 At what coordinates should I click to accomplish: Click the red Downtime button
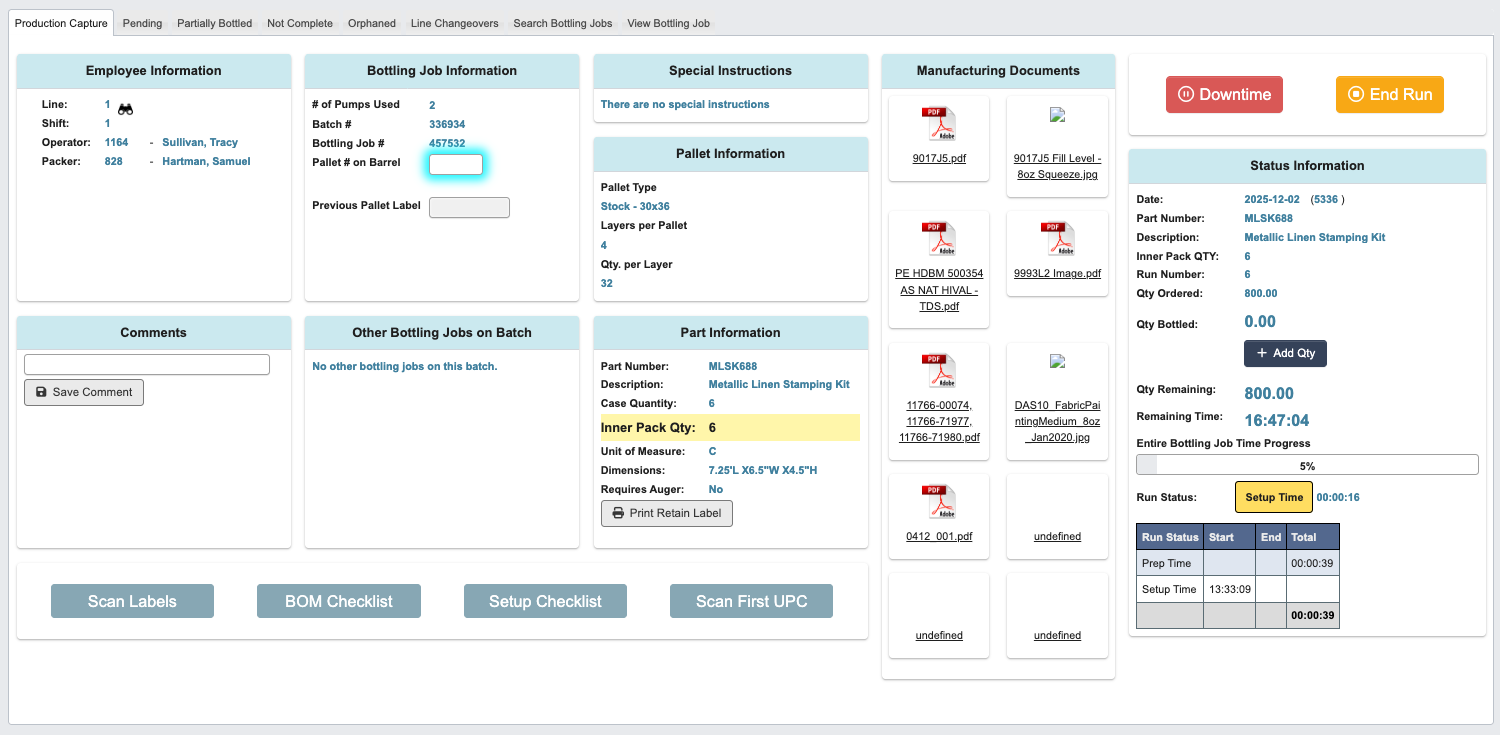(x=1224, y=94)
